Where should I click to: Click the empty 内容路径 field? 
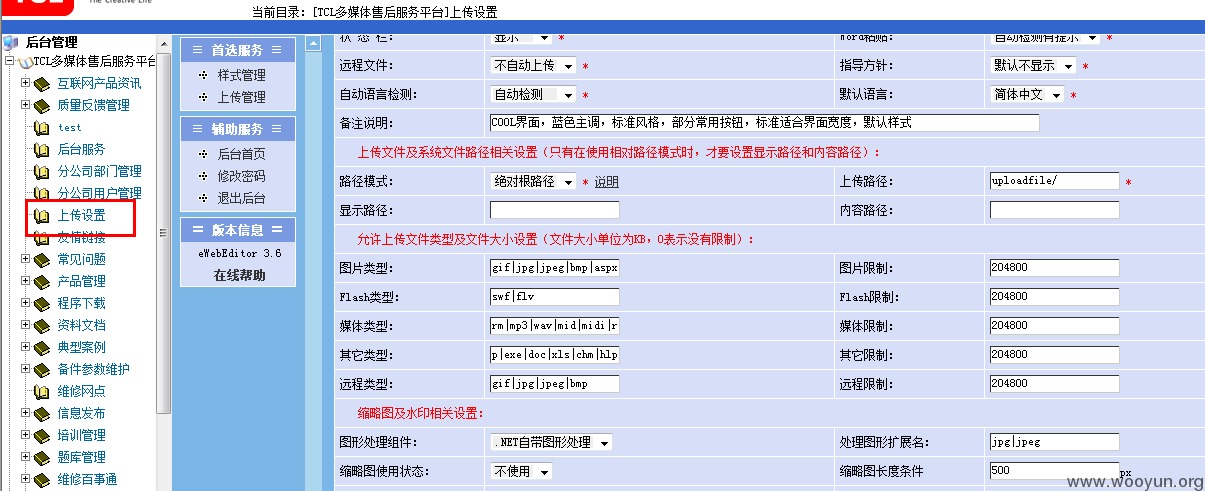[1055, 210]
